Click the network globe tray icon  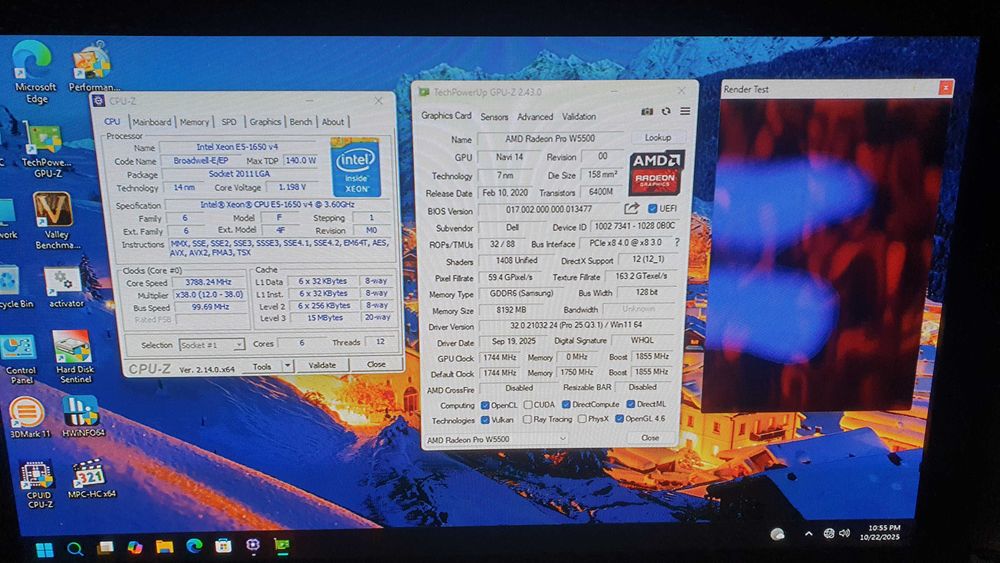click(828, 533)
